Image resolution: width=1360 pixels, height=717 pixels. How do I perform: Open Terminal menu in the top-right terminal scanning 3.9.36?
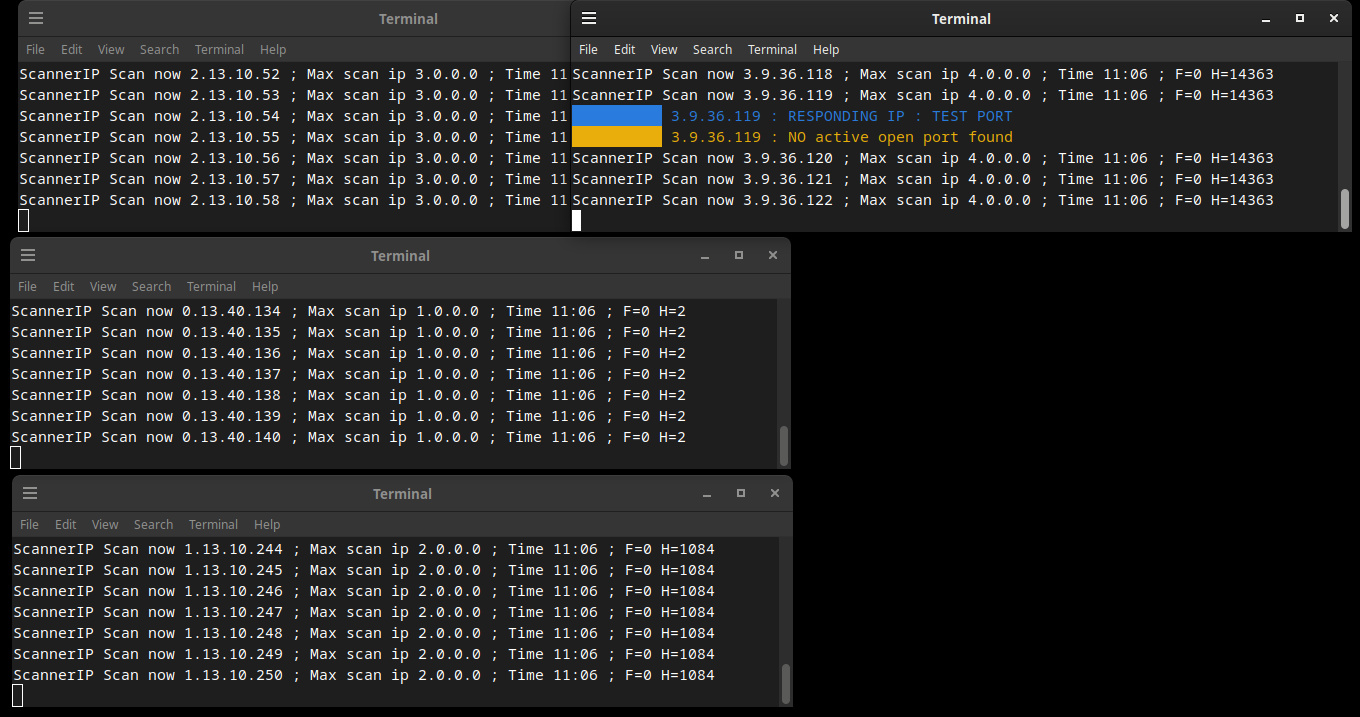tap(772, 49)
